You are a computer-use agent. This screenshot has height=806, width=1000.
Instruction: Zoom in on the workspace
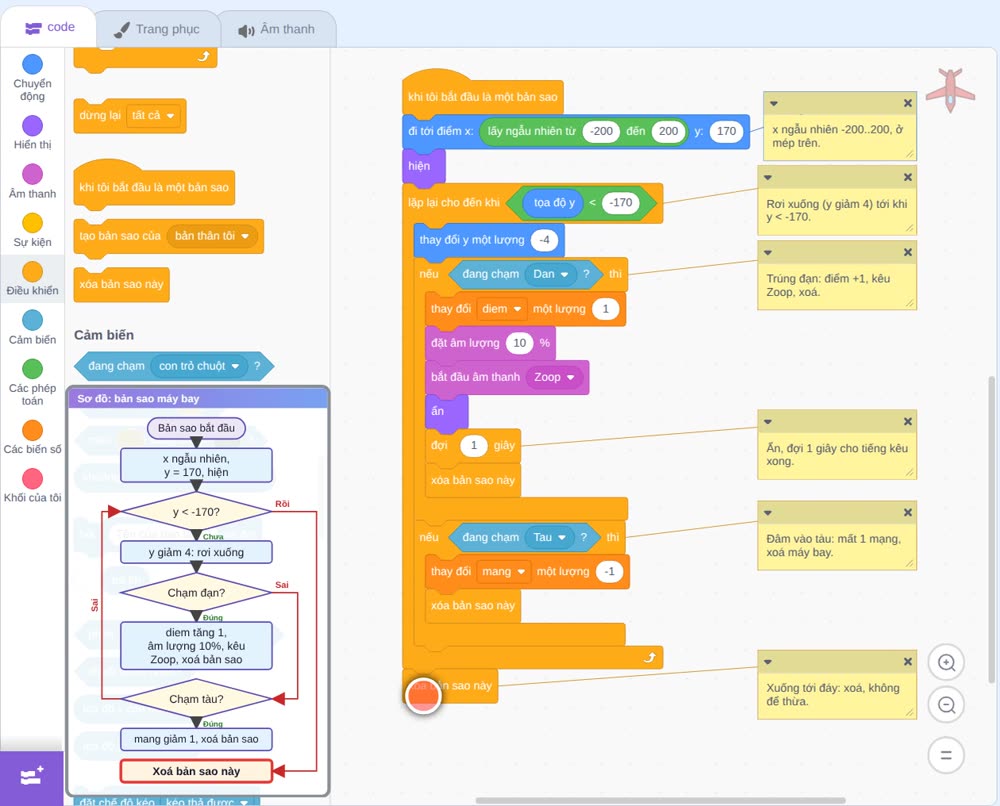coord(946,663)
